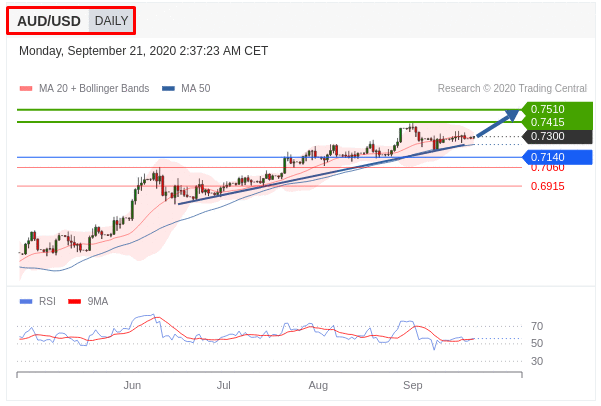Click the 9MA legend red swatch
The image size is (601, 406).
tap(74, 302)
